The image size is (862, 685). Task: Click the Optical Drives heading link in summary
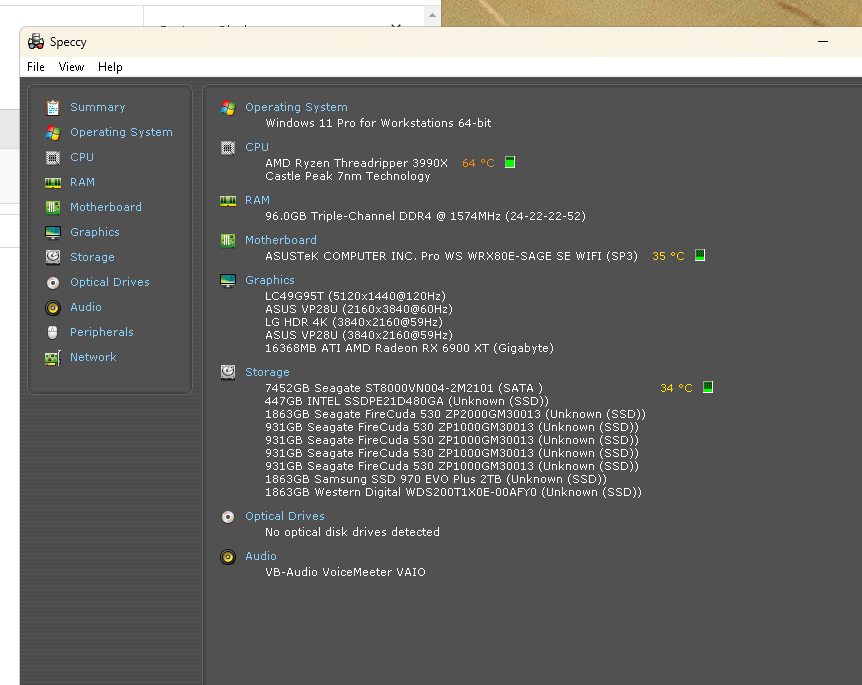click(x=285, y=516)
